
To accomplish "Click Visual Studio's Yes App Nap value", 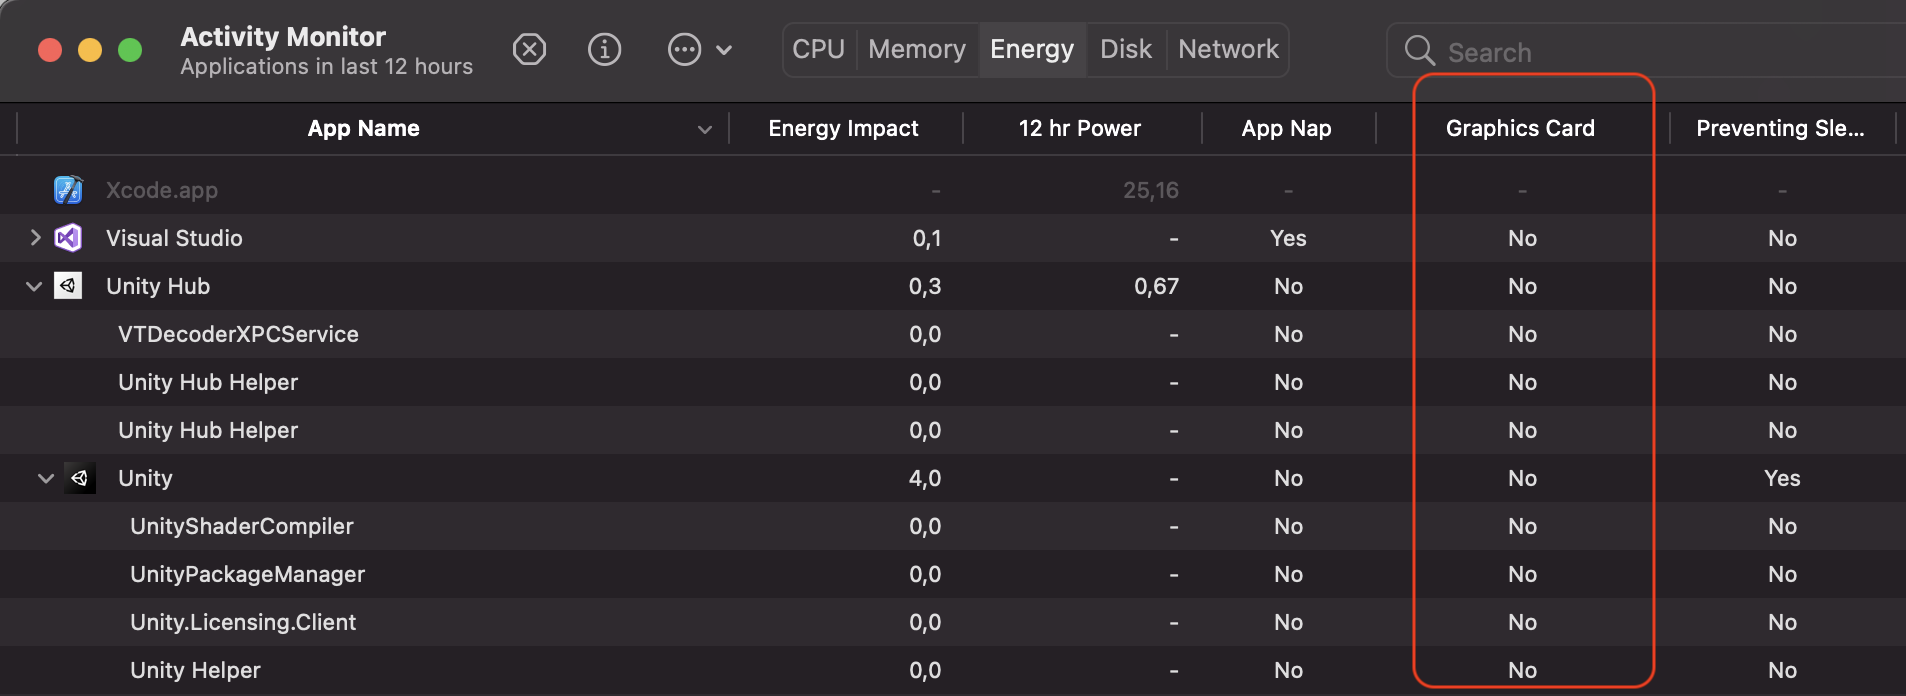I will (x=1288, y=238).
